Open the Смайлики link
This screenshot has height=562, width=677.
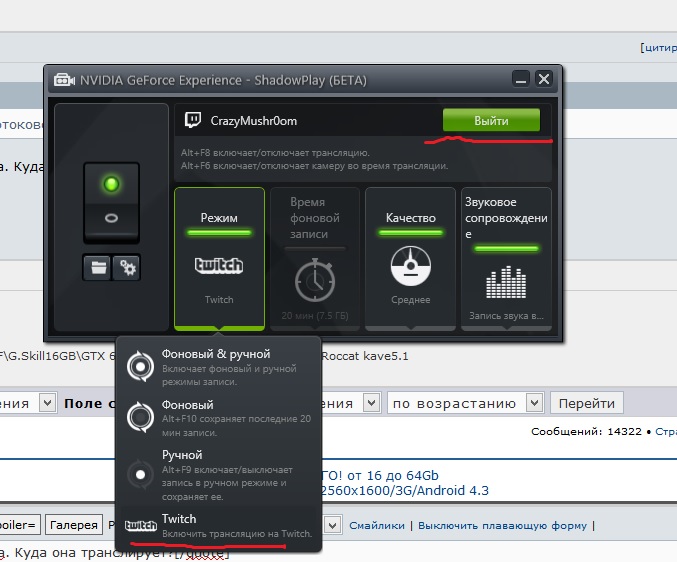coord(377,525)
